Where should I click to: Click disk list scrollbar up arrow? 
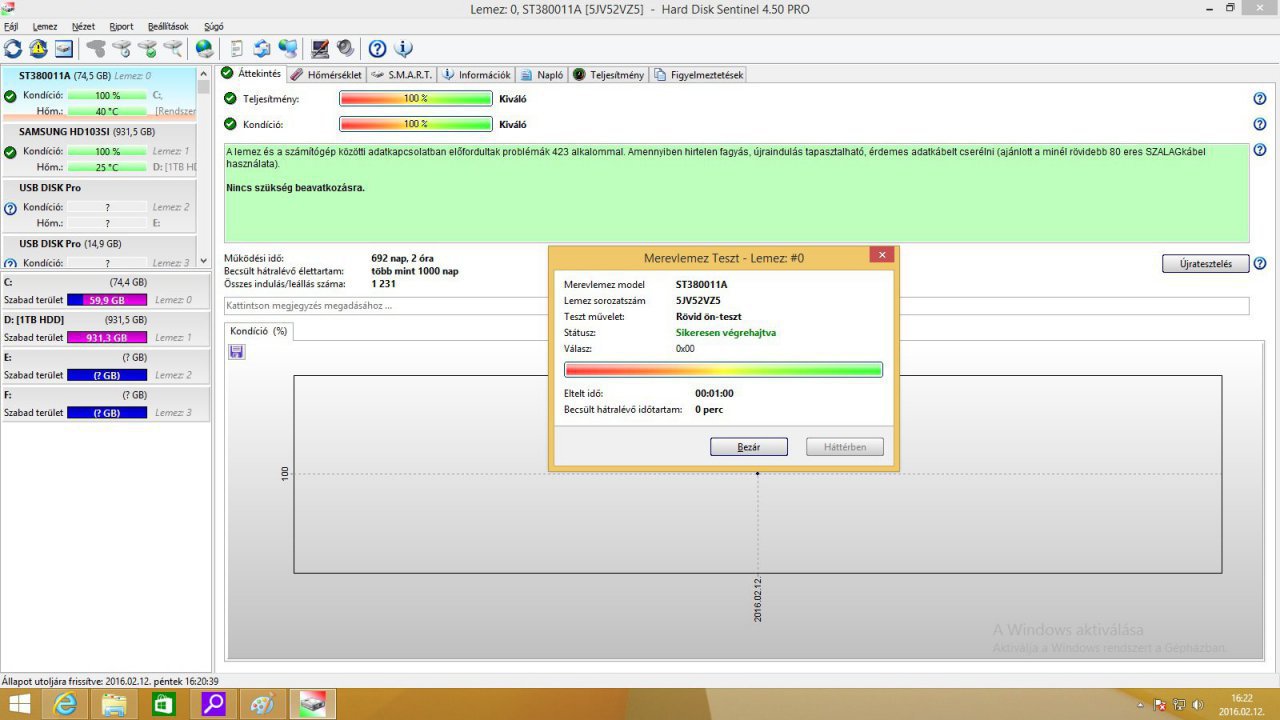[204, 73]
